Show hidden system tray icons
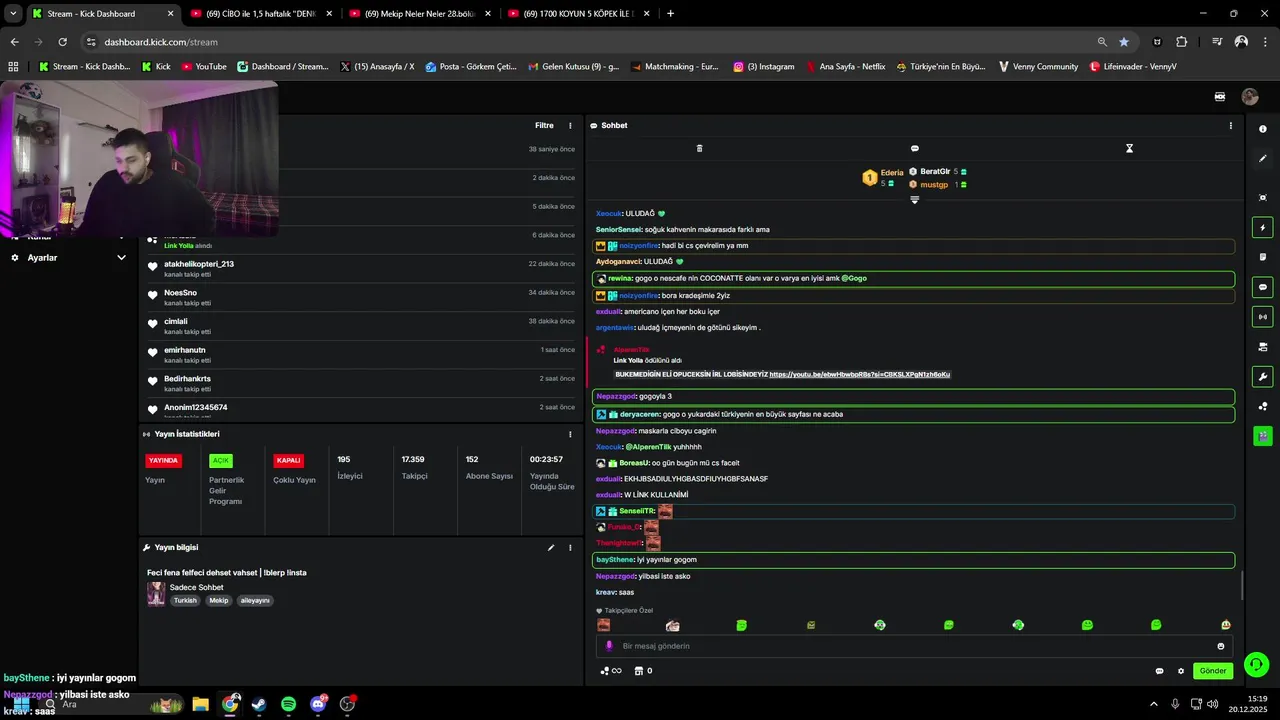The image size is (1280, 720). [1153, 704]
